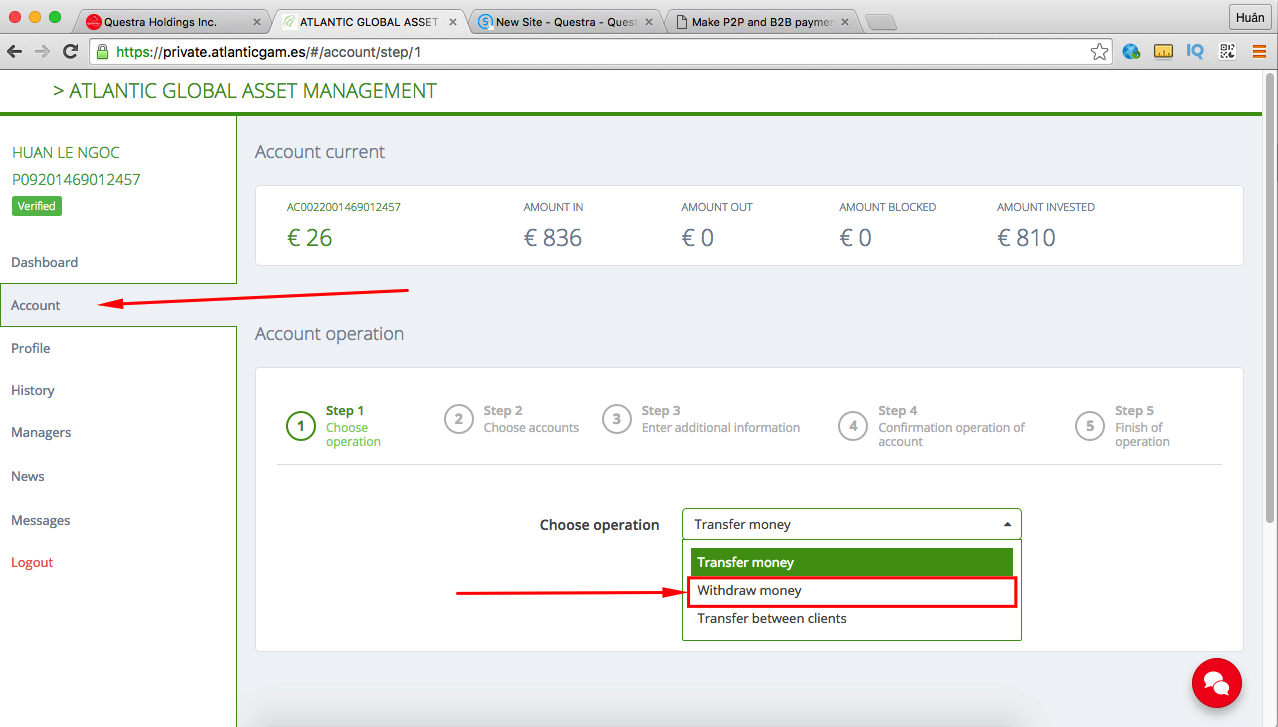Image resolution: width=1278 pixels, height=727 pixels.
Task: Open the globe extension icon
Action: tap(1131, 52)
